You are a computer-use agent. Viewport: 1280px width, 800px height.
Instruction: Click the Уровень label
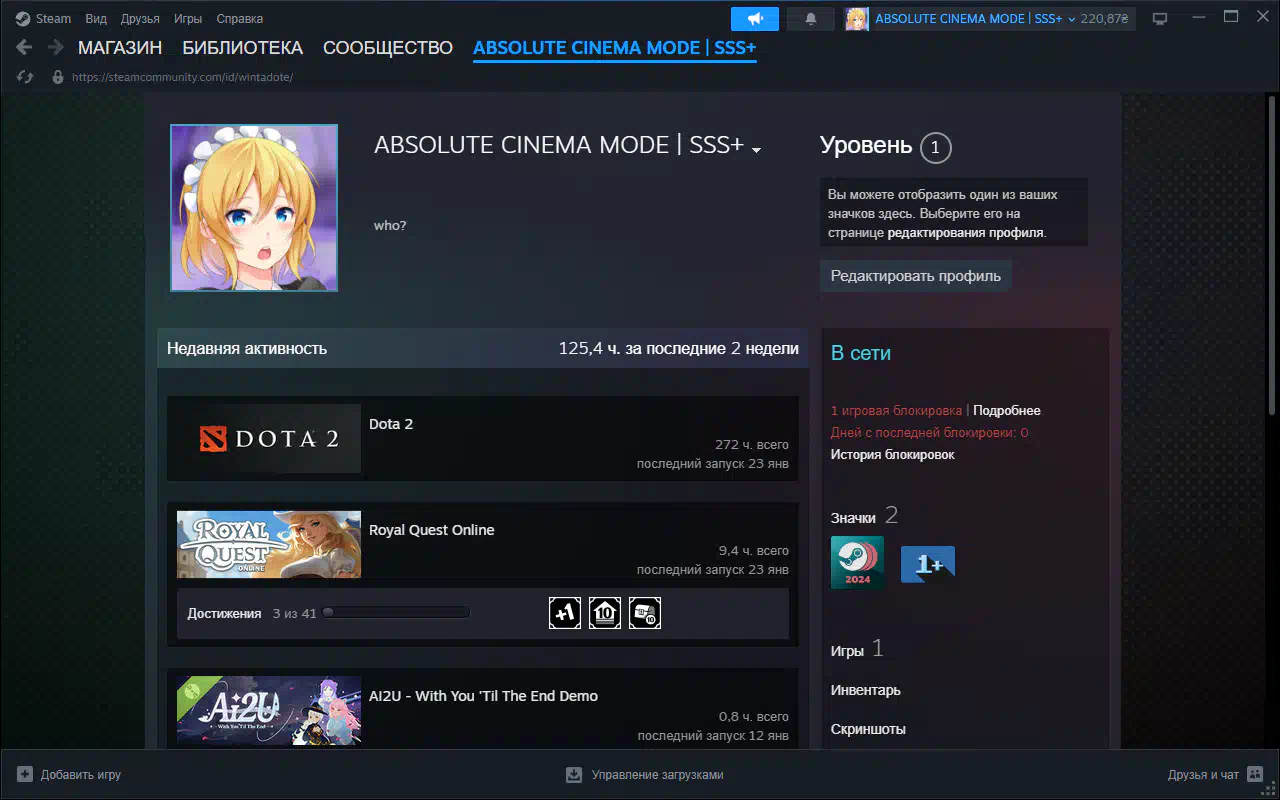tap(866, 146)
